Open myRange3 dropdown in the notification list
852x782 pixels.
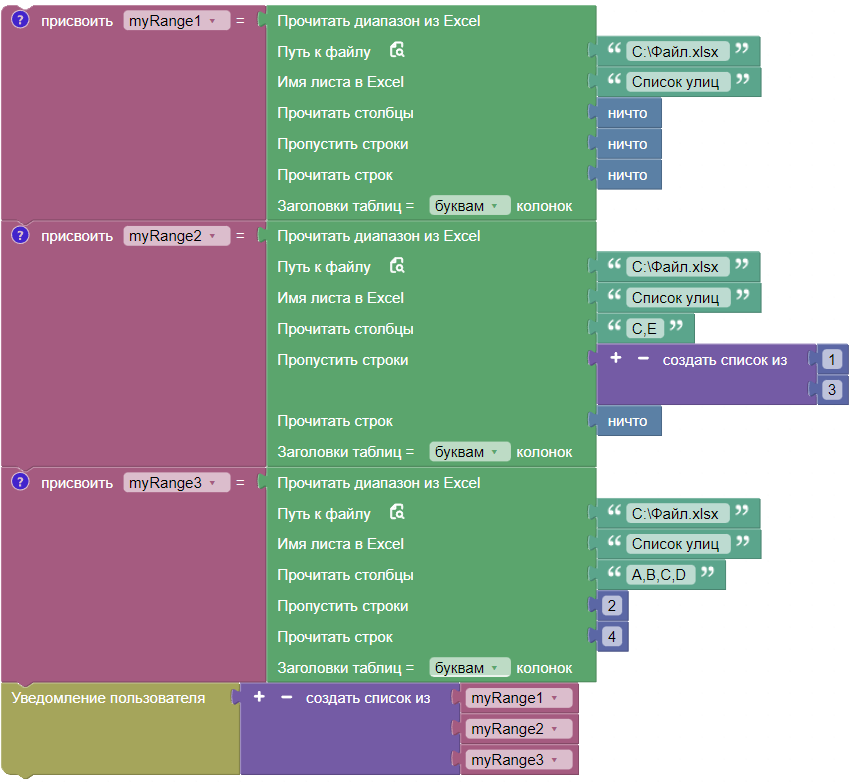point(519,760)
